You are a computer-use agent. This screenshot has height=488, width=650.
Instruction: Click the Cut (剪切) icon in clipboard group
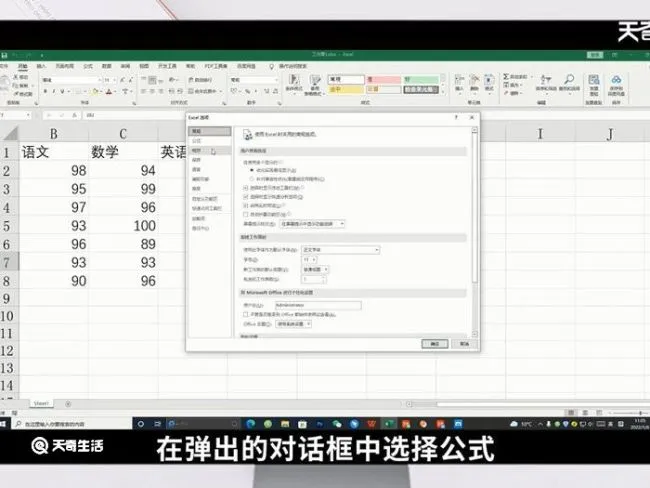click(16, 77)
